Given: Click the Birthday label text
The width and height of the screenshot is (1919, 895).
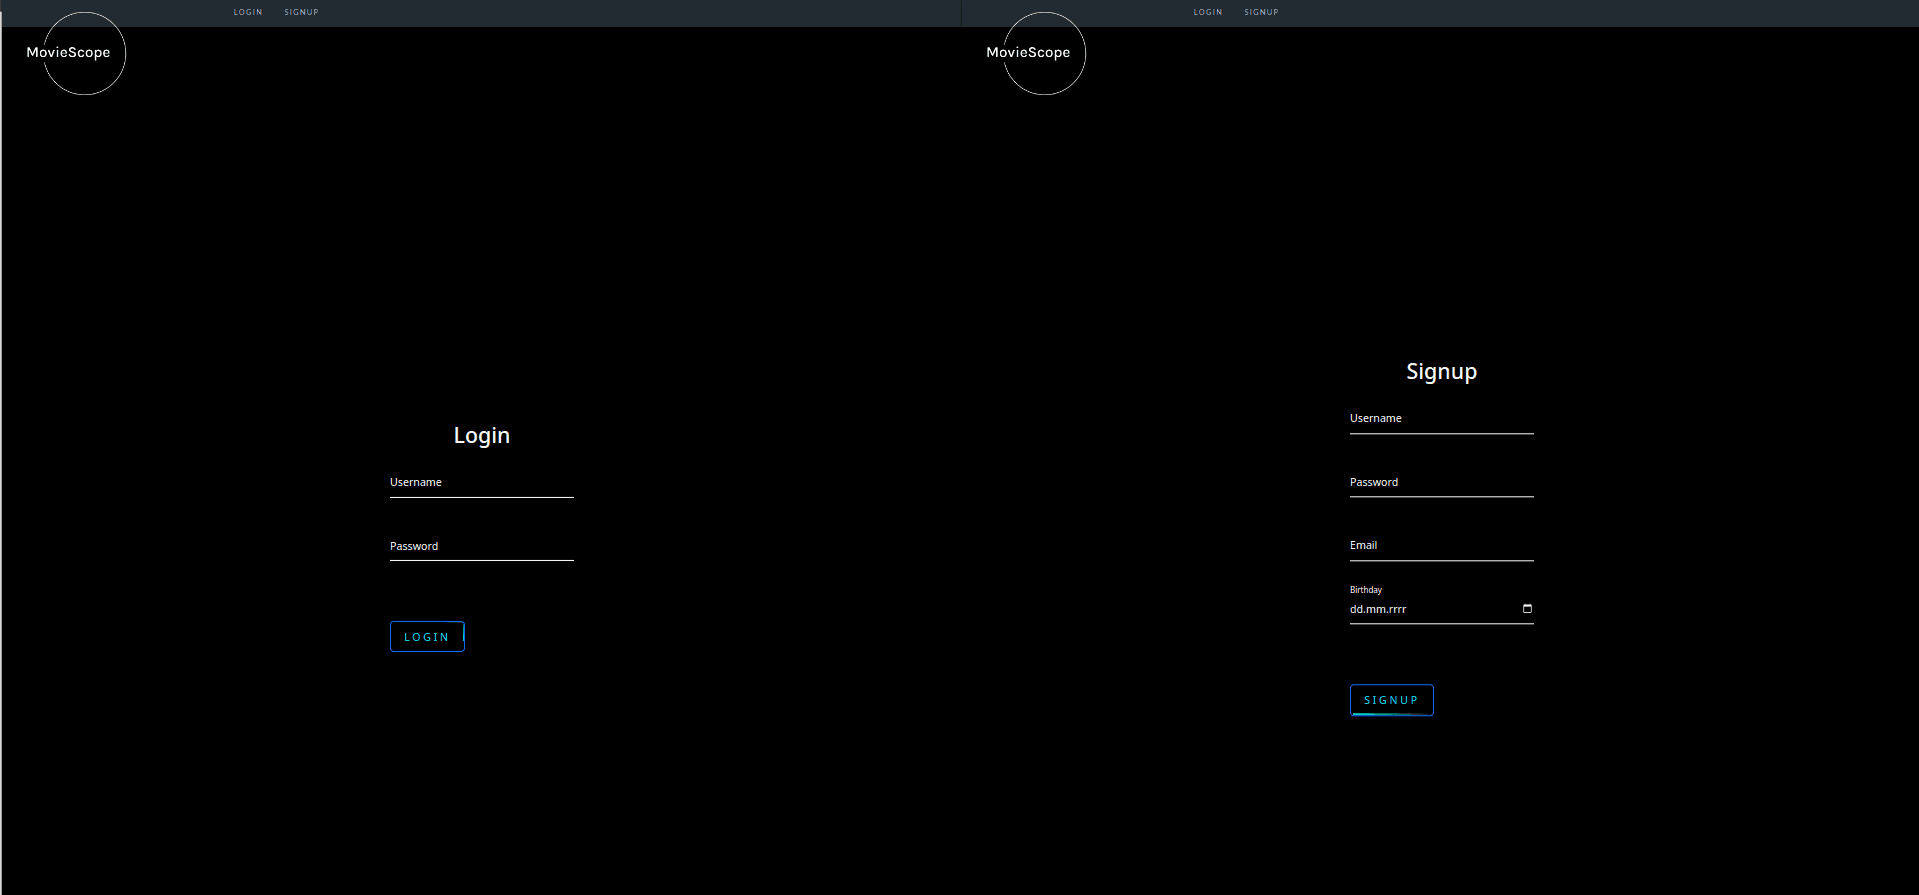Looking at the screenshot, I should 1366,590.
